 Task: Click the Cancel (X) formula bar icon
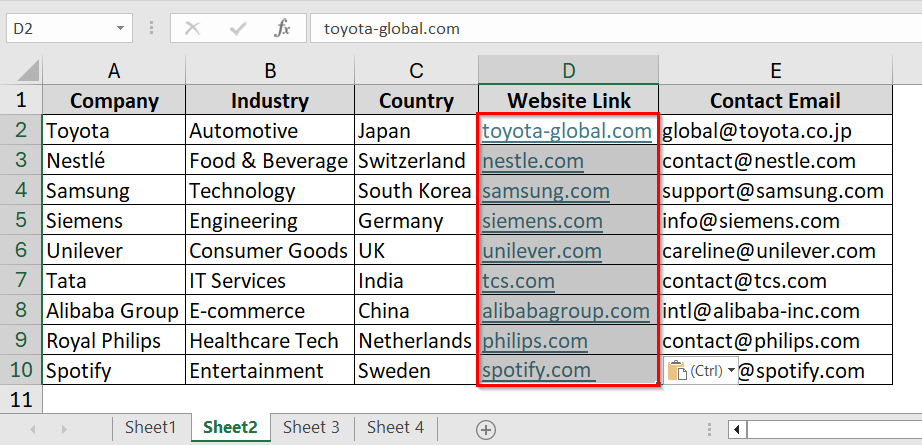[192, 28]
